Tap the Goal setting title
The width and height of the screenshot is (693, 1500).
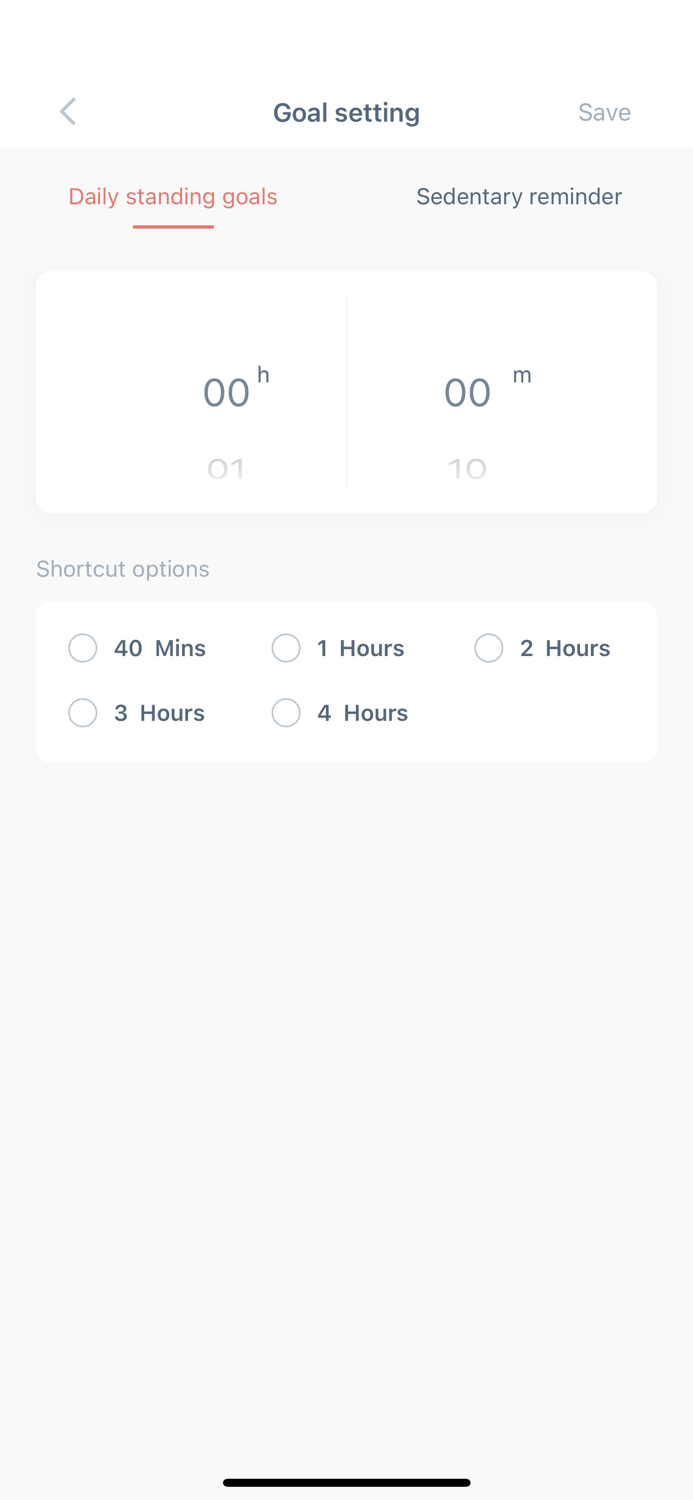[346, 112]
